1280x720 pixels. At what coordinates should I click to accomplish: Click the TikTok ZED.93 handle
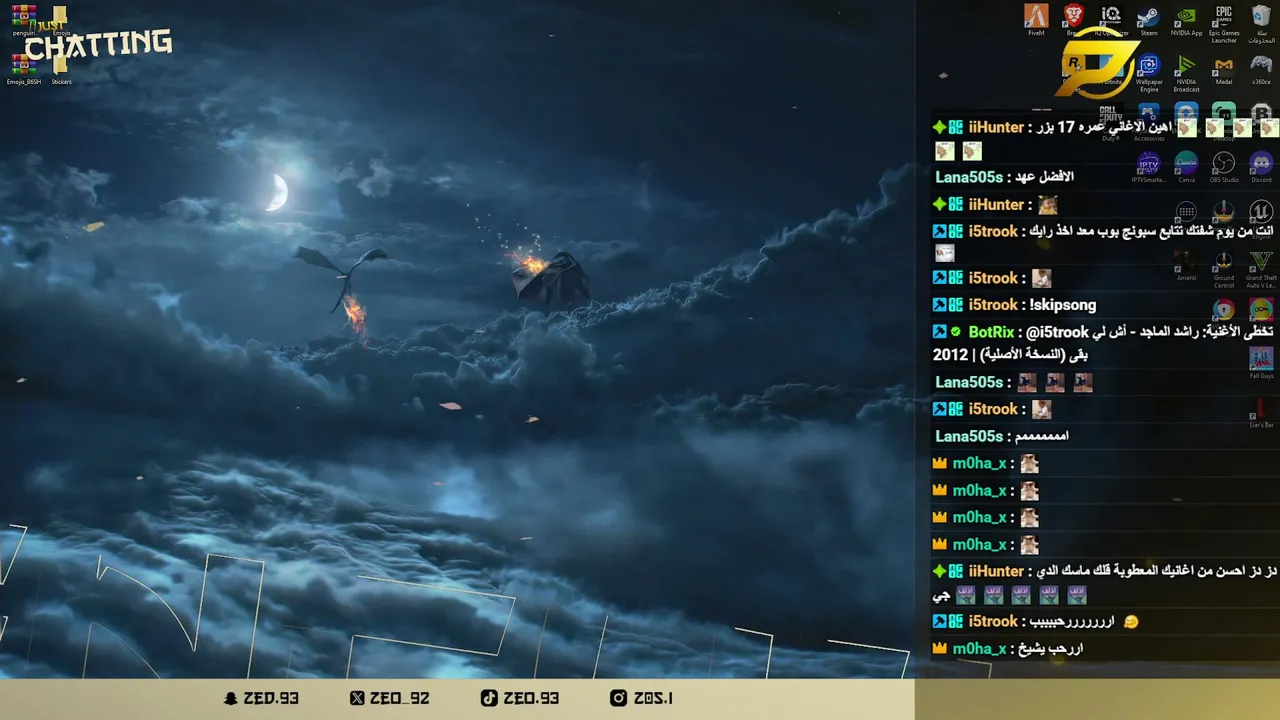[520, 698]
